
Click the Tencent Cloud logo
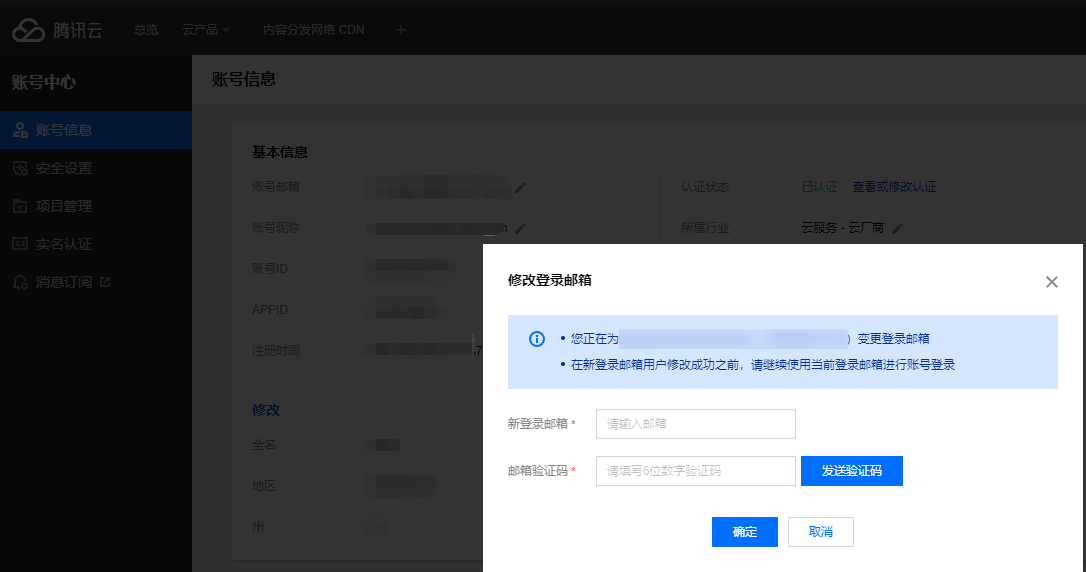coord(57,30)
